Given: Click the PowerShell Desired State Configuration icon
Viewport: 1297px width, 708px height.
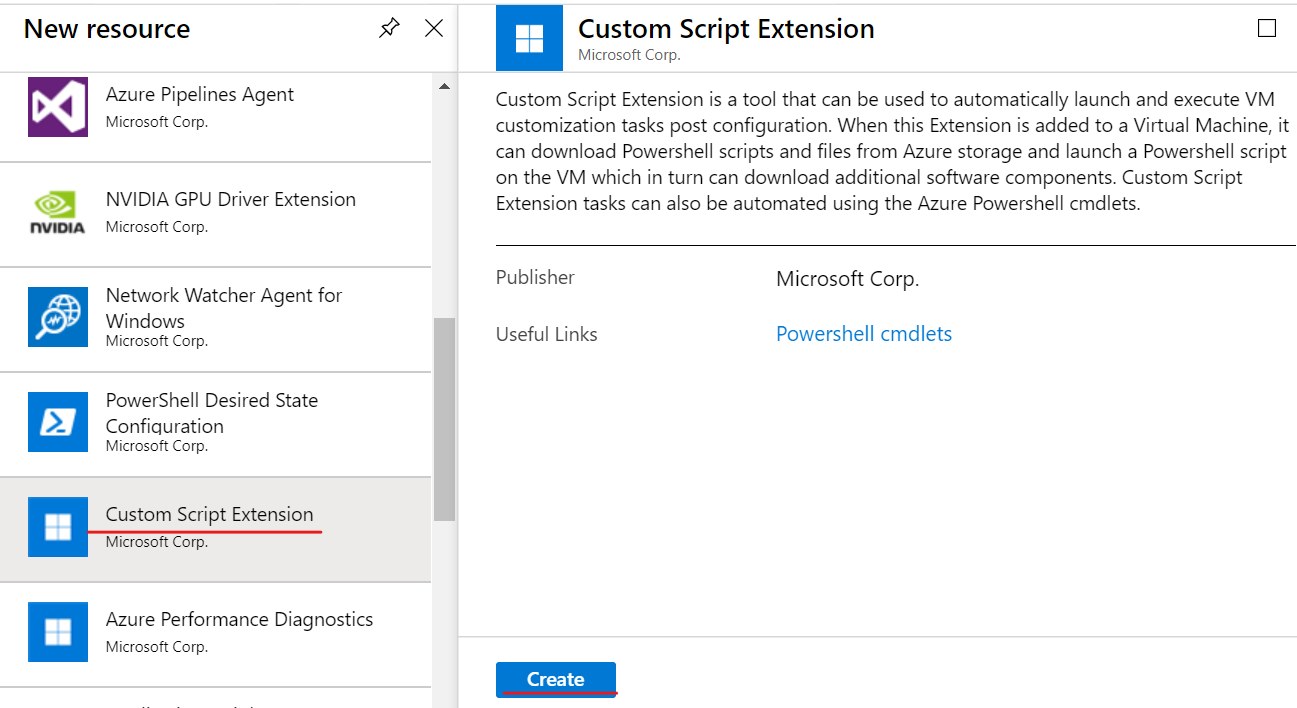Looking at the screenshot, I should click(x=58, y=422).
